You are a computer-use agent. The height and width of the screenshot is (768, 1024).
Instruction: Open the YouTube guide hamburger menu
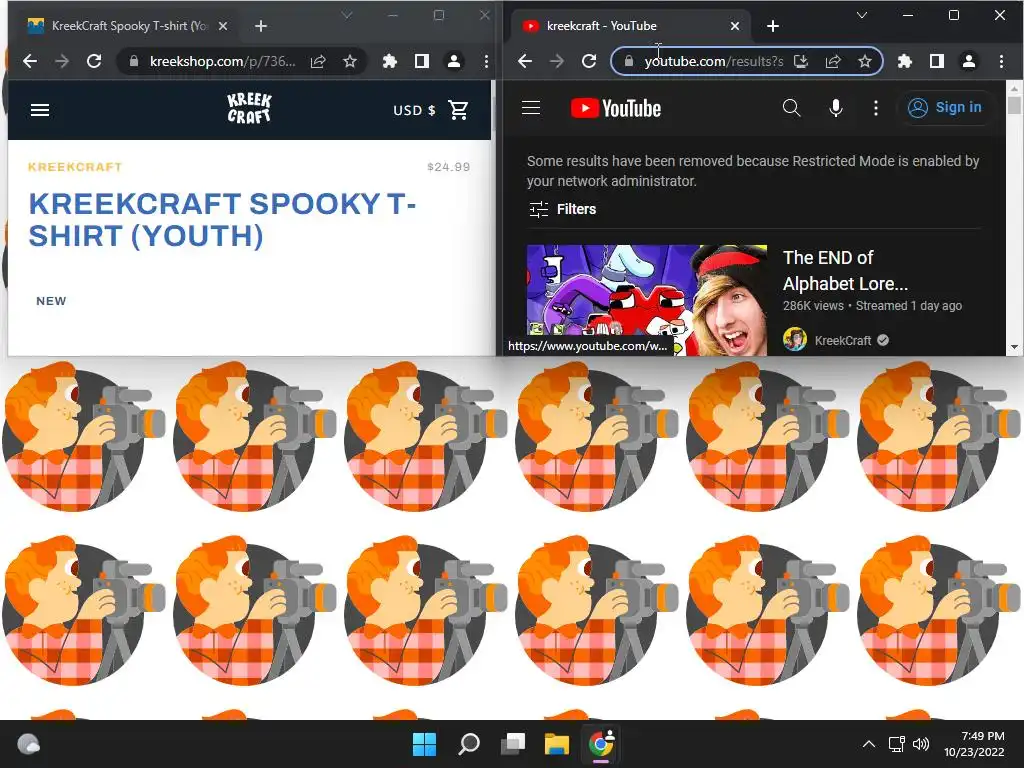531,108
